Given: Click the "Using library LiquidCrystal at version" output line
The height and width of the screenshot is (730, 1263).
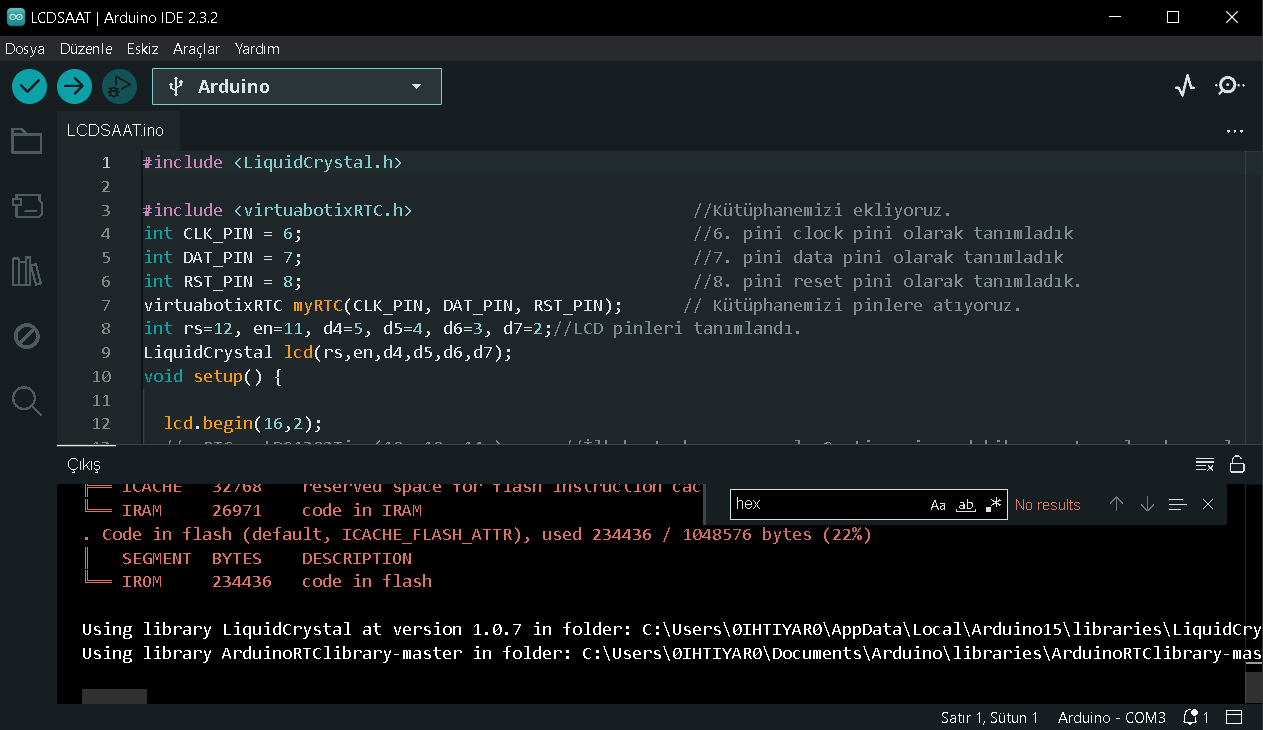Looking at the screenshot, I should point(672,629).
